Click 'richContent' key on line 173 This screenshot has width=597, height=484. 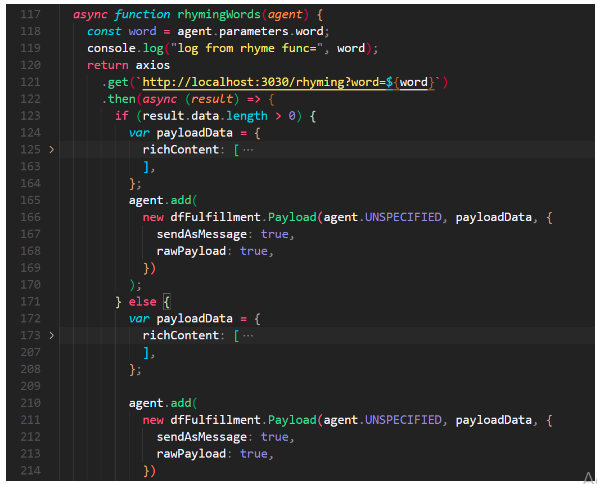click(180, 335)
